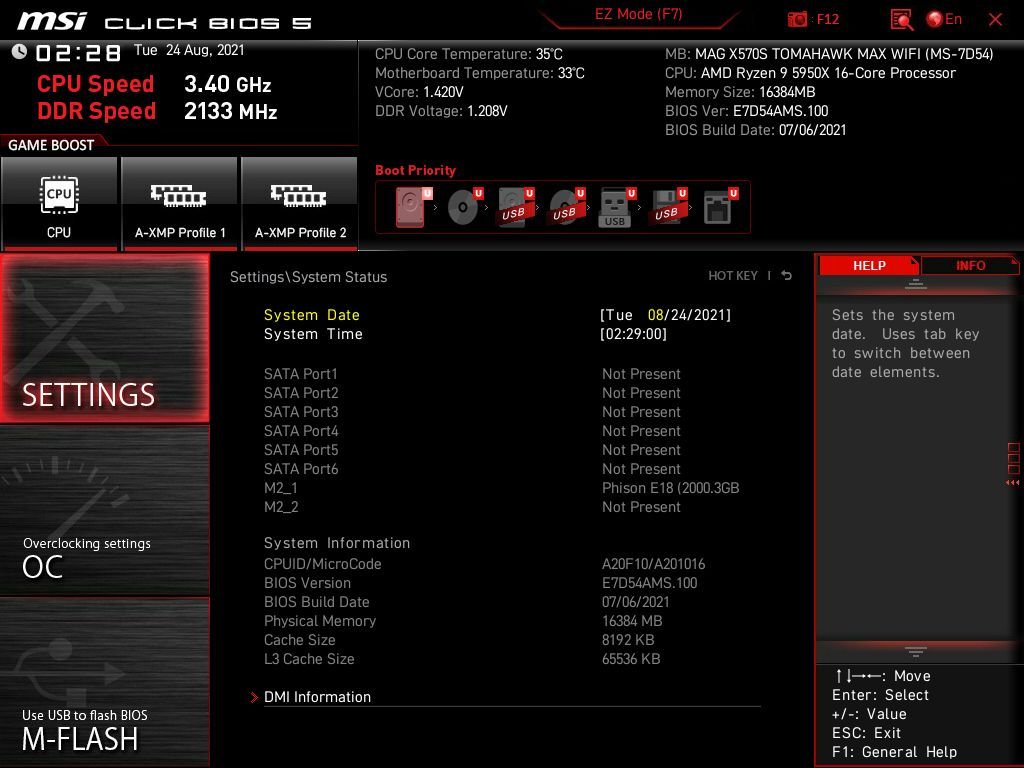The image size is (1024, 768).
Task: Click the bottom grip handle of help panel
Action: tap(916, 651)
